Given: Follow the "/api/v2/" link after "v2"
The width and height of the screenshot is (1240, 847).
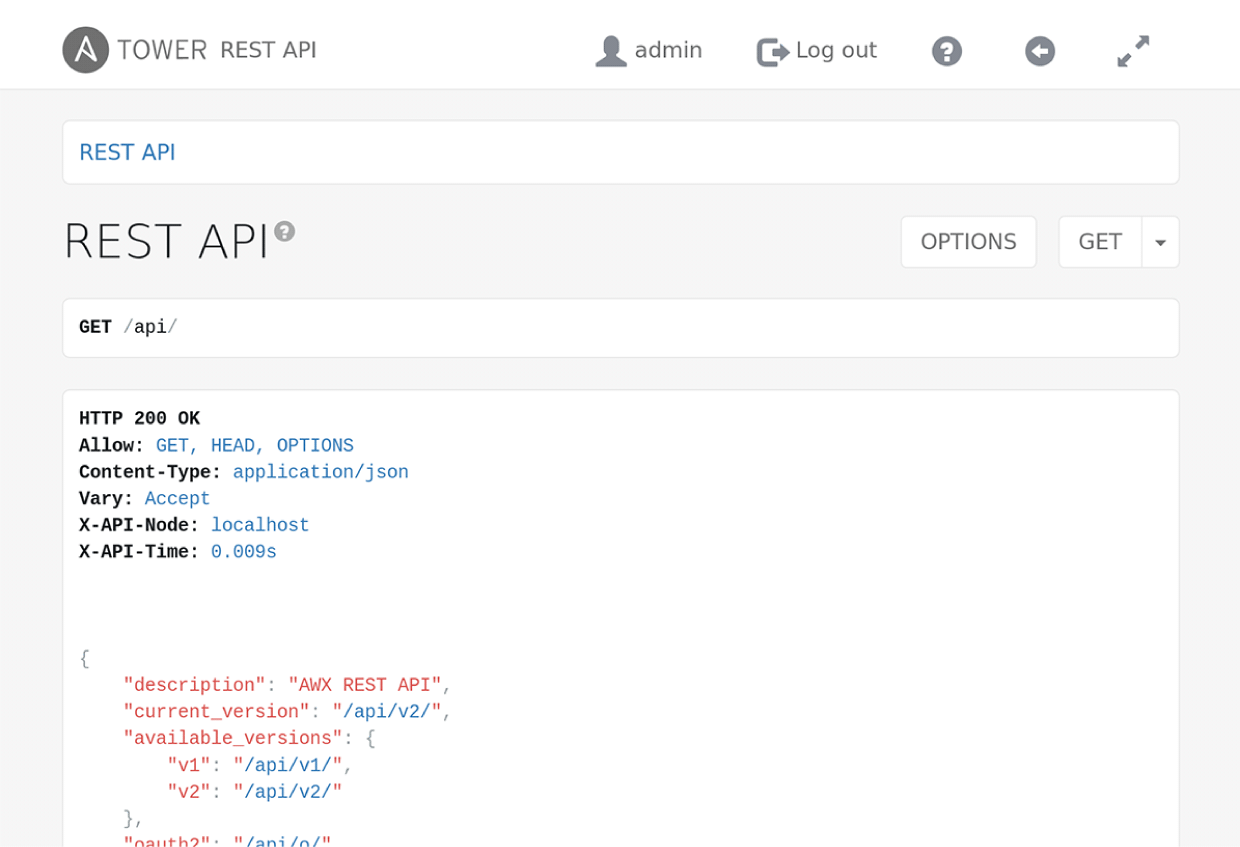Looking at the screenshot, I should (288, 791).
